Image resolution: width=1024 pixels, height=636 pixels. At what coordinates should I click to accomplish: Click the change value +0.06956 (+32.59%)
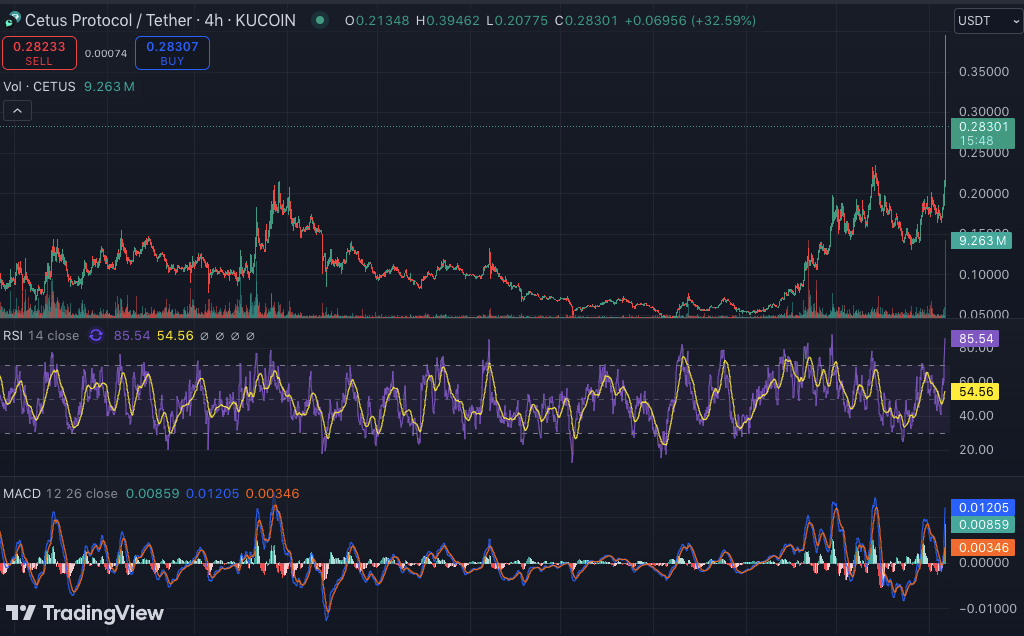[x=690, y=21]
